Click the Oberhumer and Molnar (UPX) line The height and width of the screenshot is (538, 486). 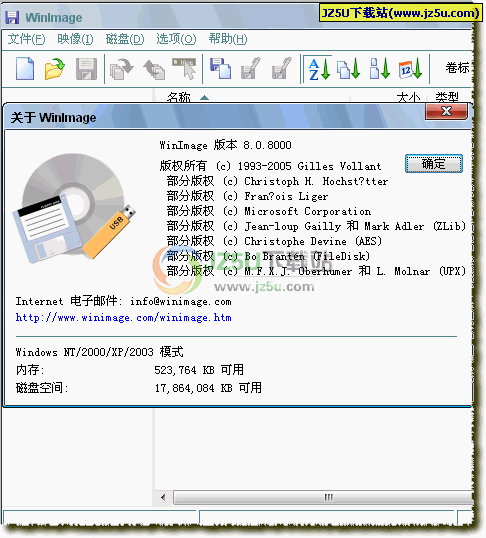pyautogui.click(x=316, y=271)
